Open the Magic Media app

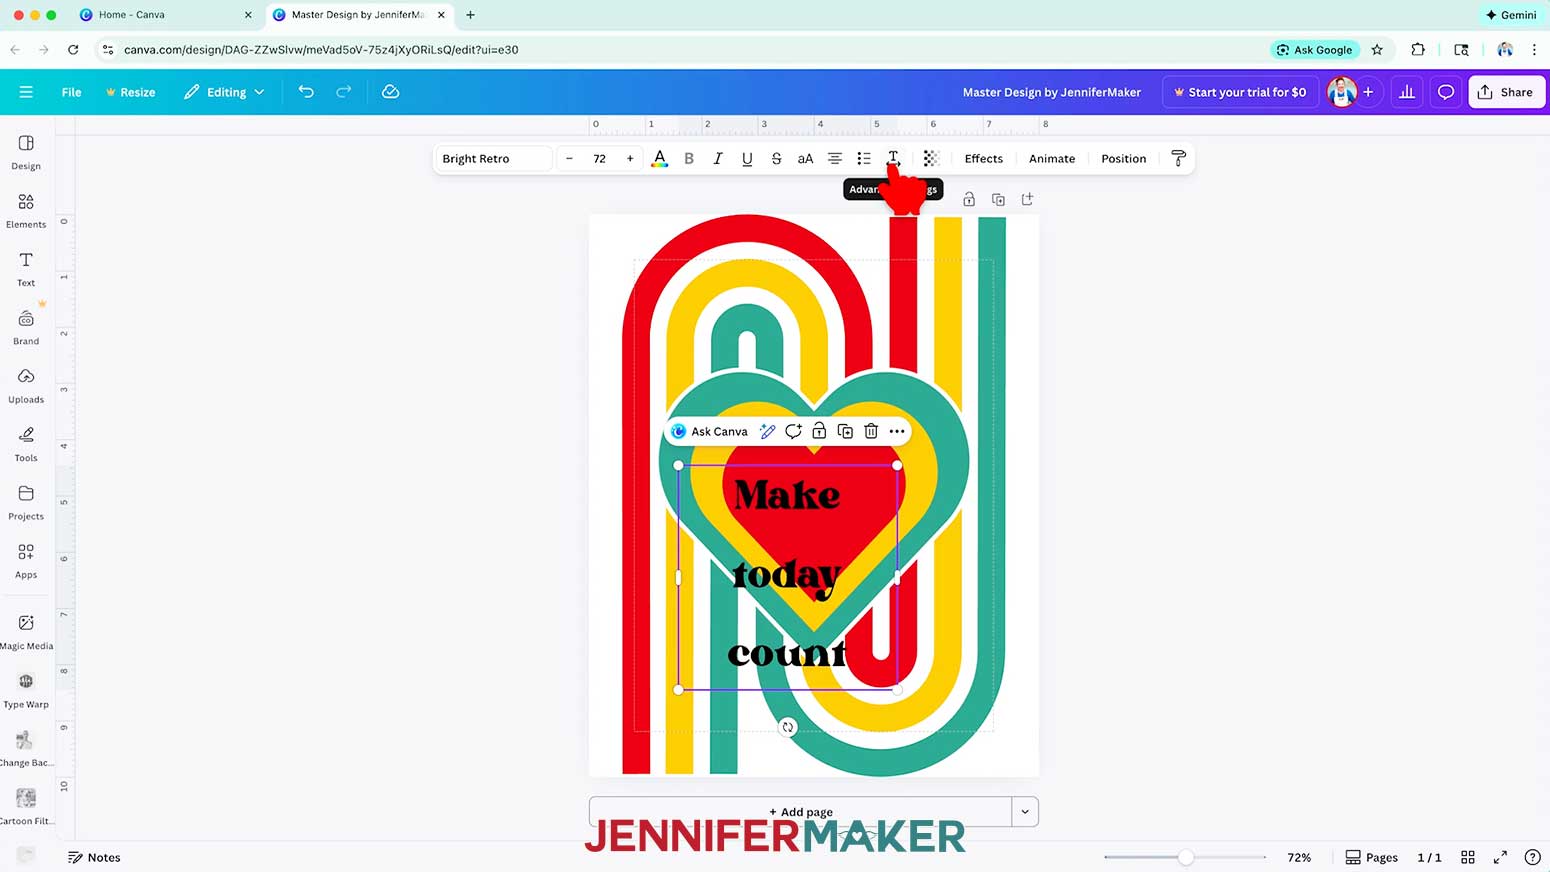(x=26, y=632)
